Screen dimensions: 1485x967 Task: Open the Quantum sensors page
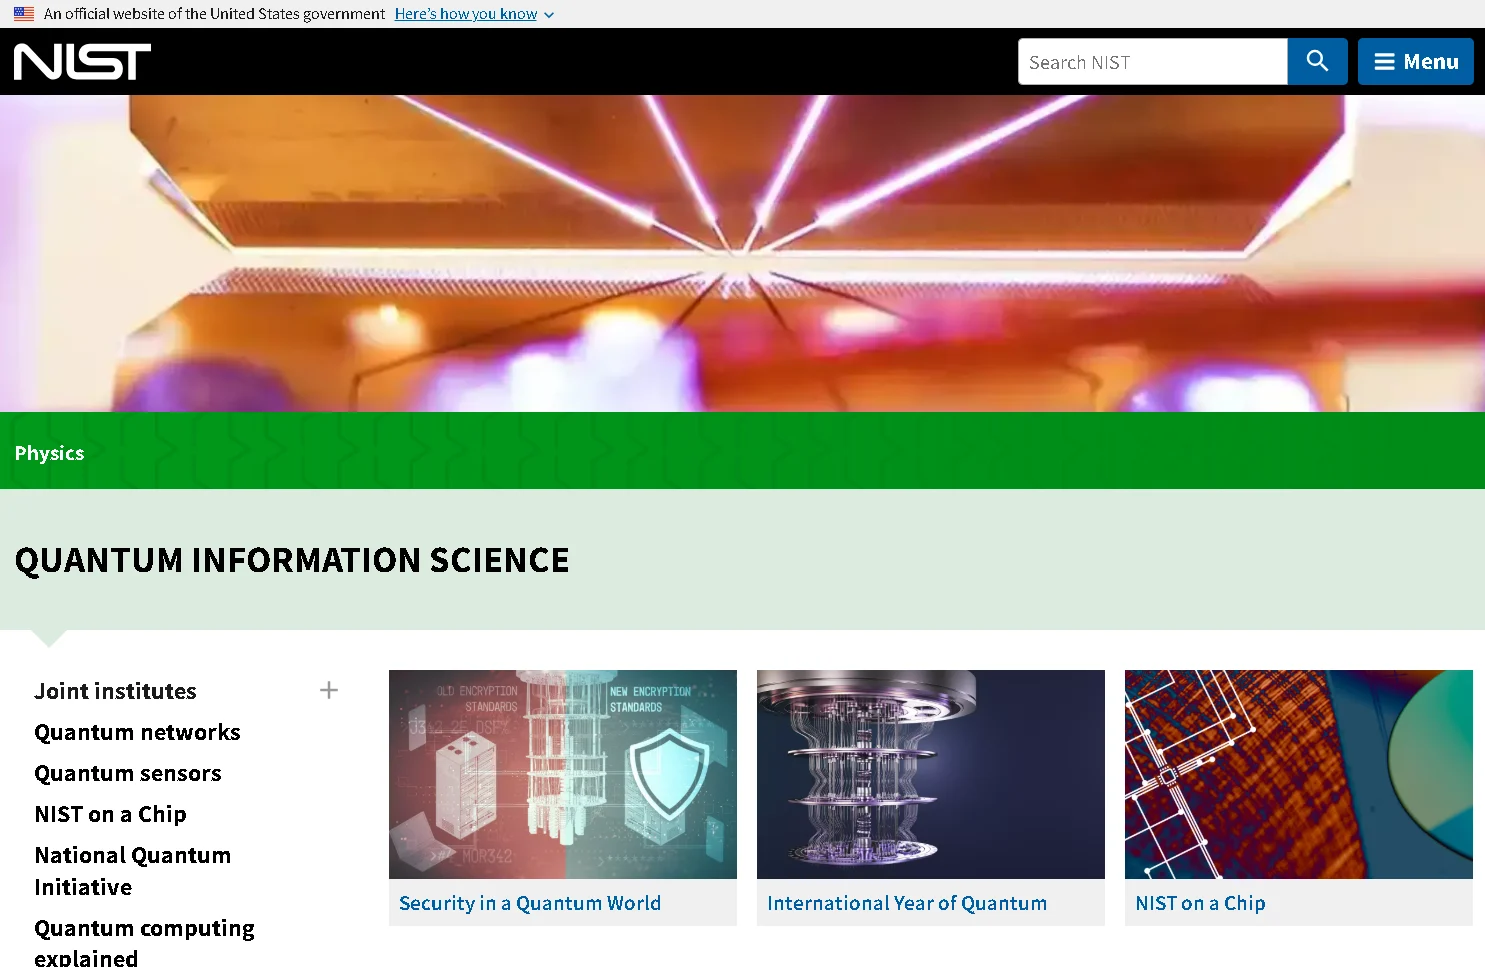(127, 772)
